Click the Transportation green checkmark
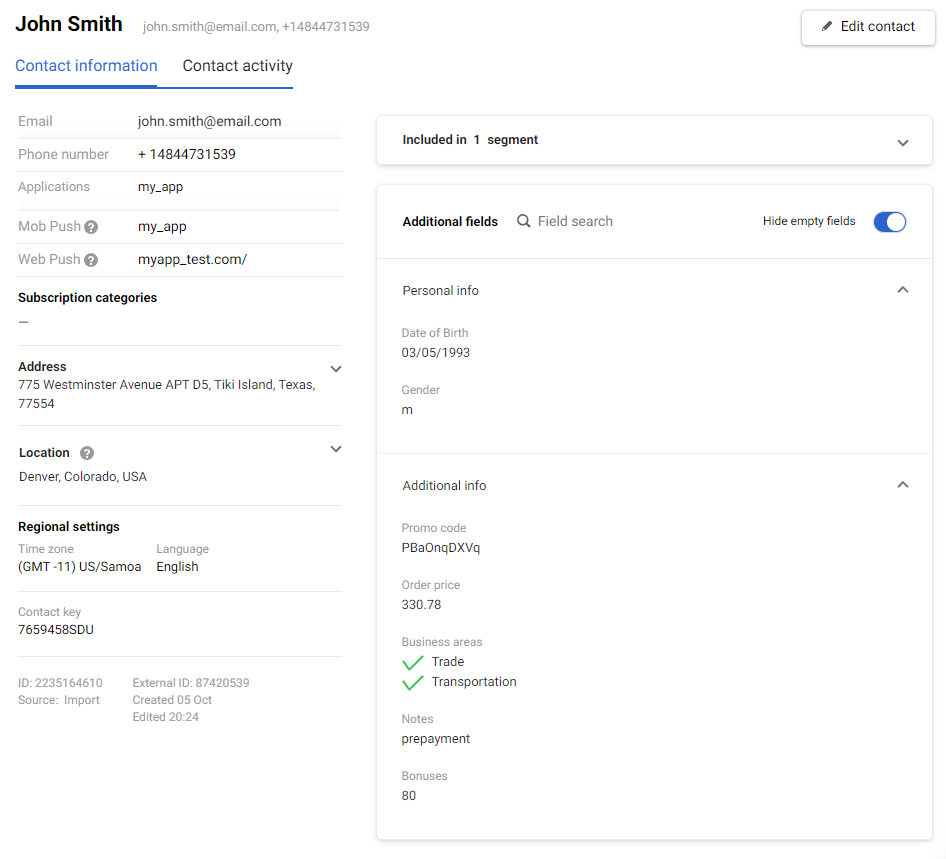 pos(413,683)
